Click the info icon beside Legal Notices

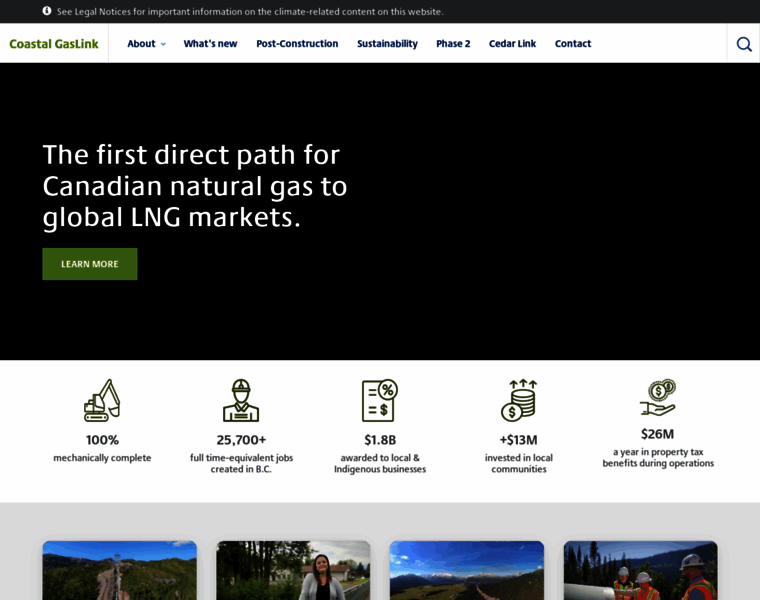coord(47,11)
